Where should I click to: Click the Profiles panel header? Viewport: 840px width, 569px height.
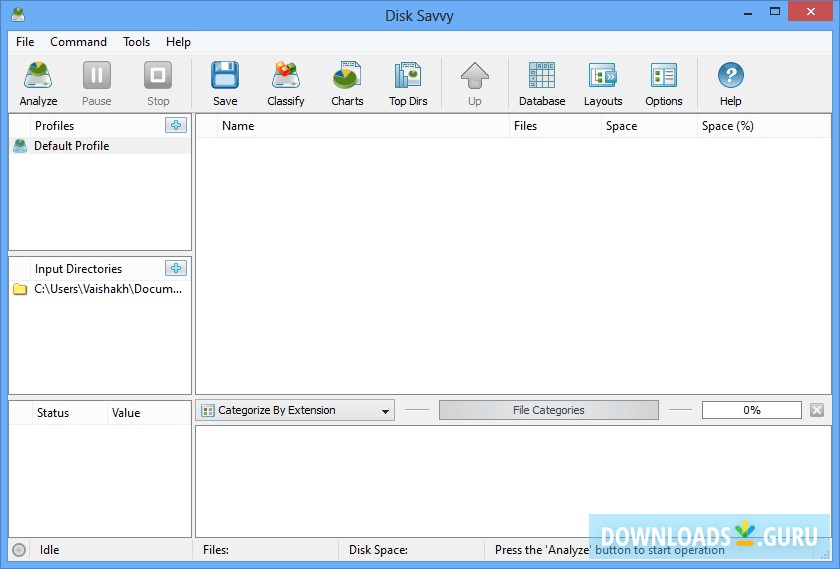pyautogui.click(x=54, y=126)
